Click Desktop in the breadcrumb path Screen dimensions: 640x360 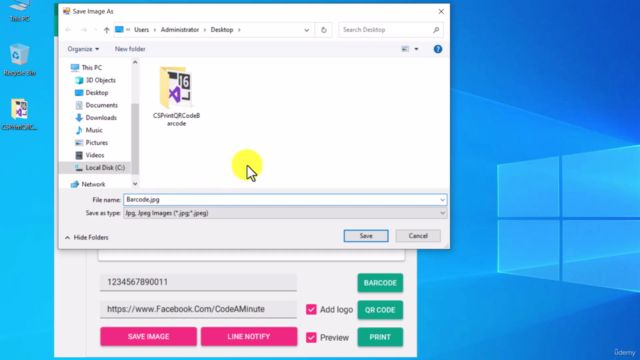[x=222, y=30]
